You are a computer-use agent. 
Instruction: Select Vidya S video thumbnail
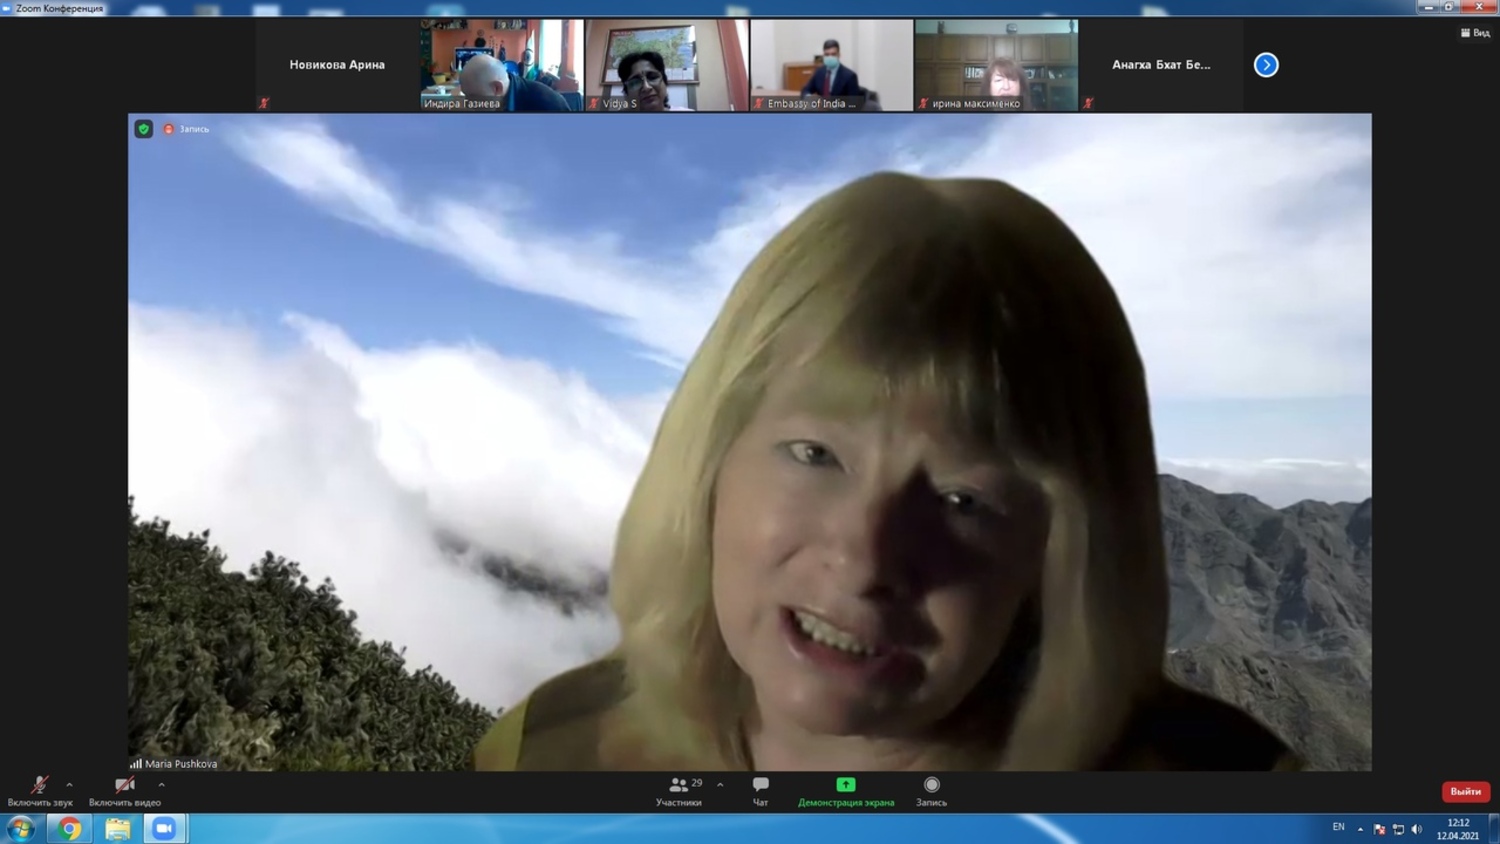[x=666, y=65]
